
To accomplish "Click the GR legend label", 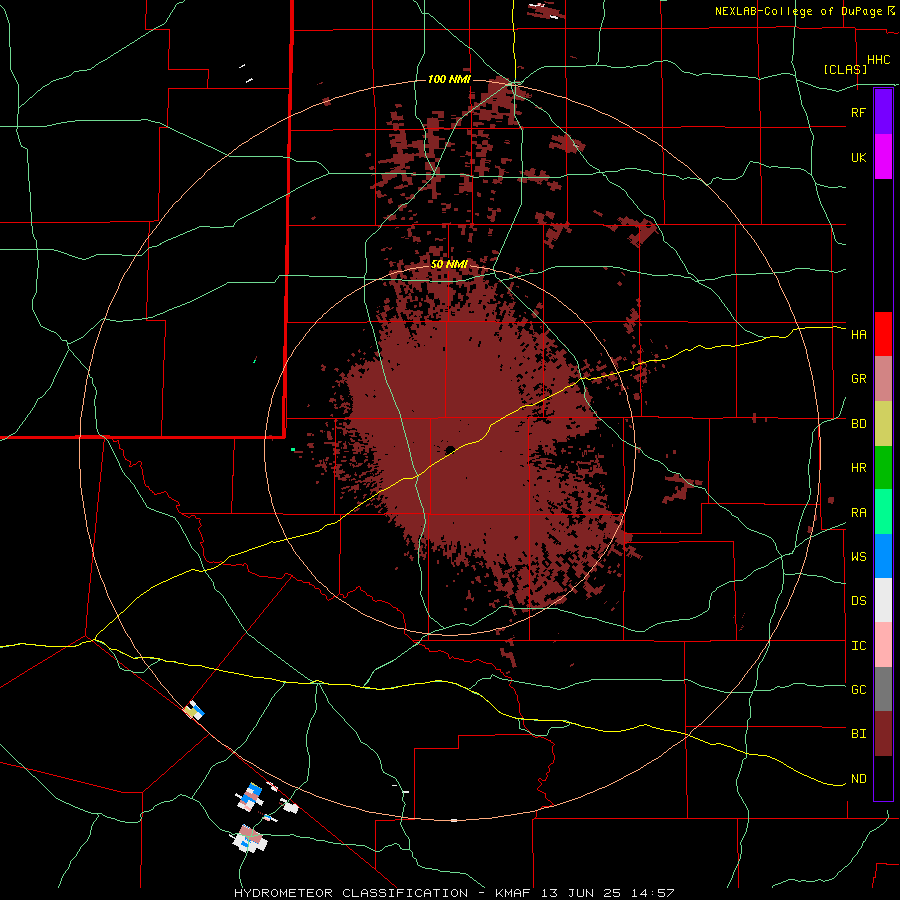I will click(858, 379).
